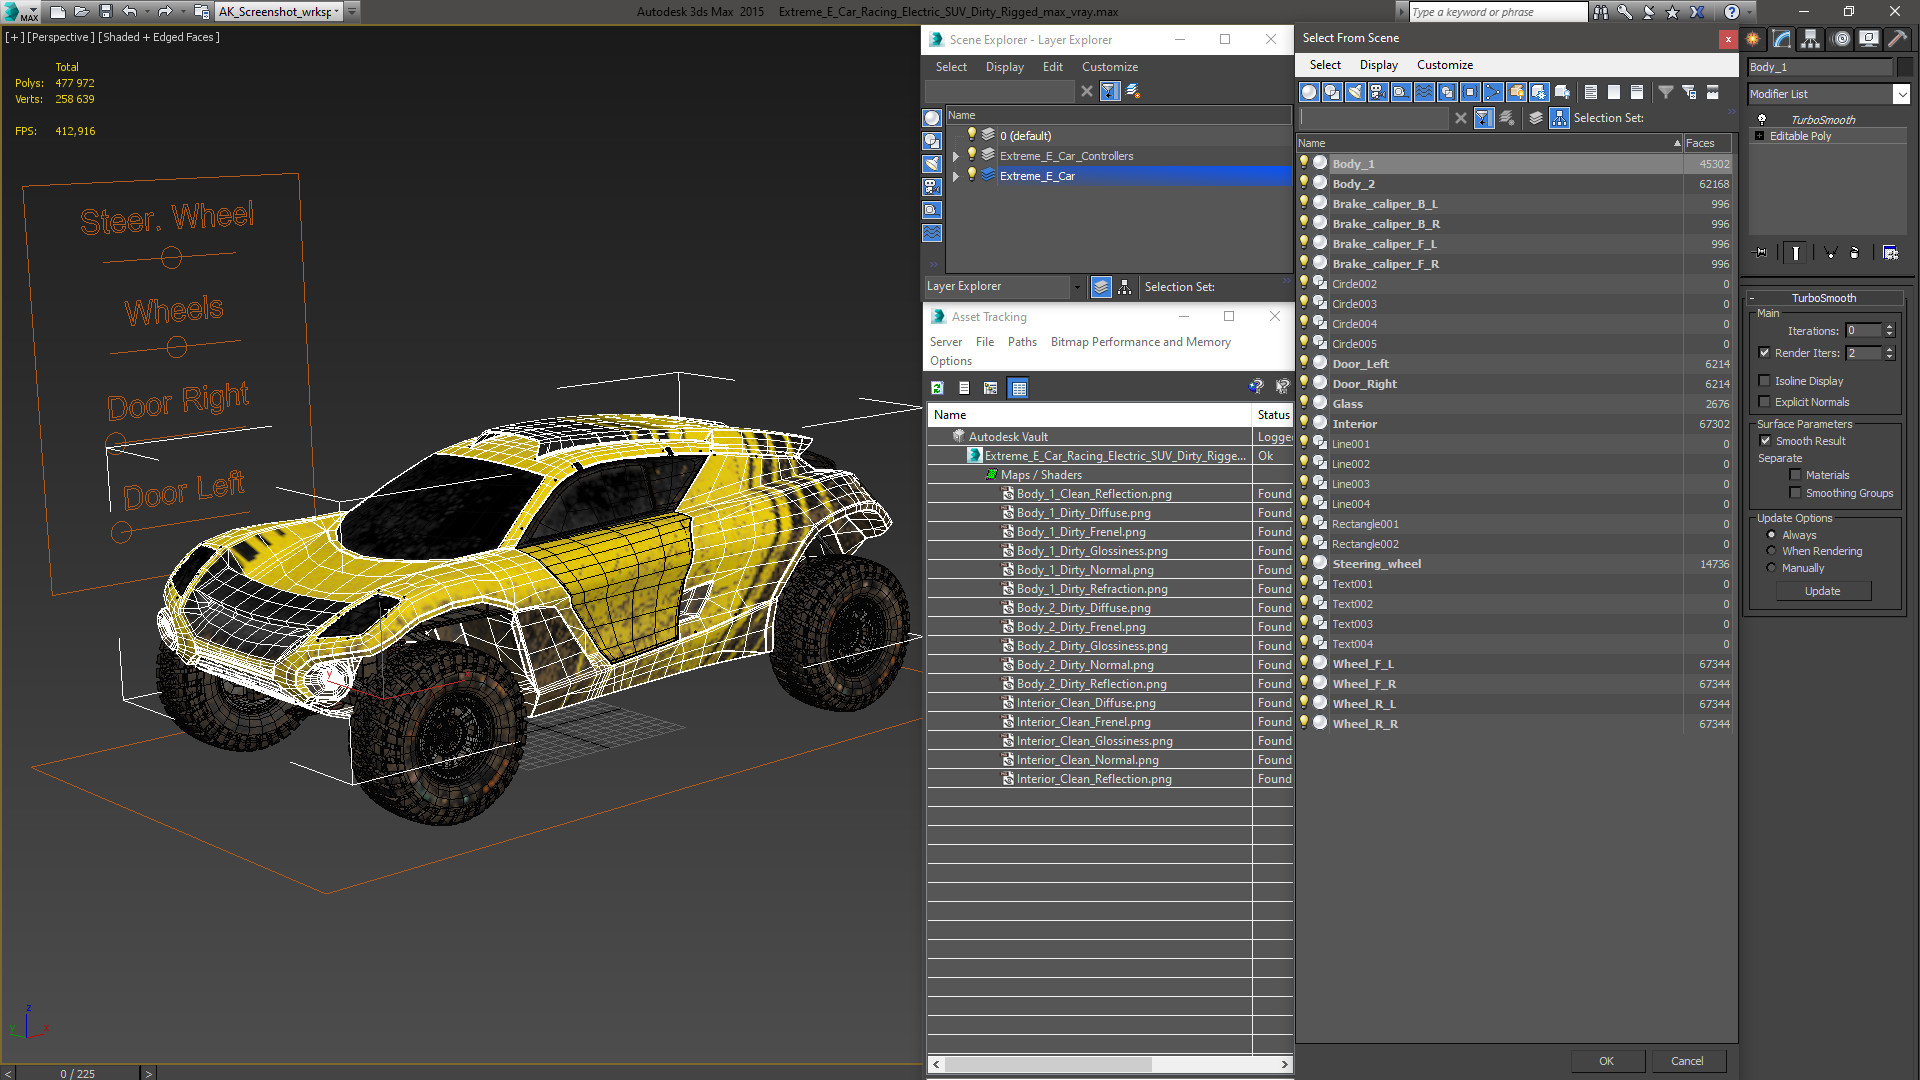
Task: Click Pin Stack icon in modifier panel
Action: [1761, 253]
